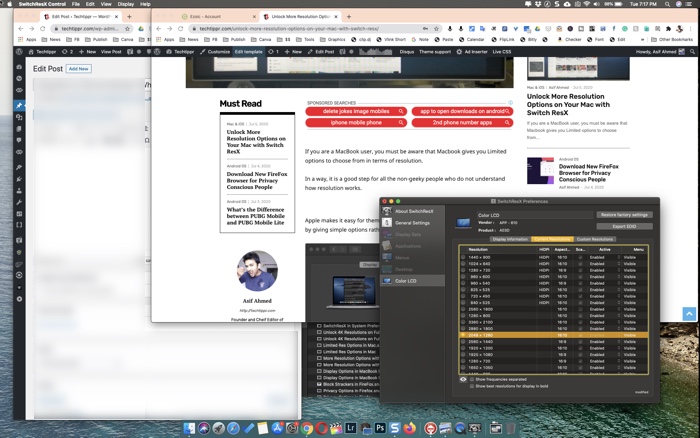Open Active dropdown for 1024 × 640 row

tap(604, 264)
